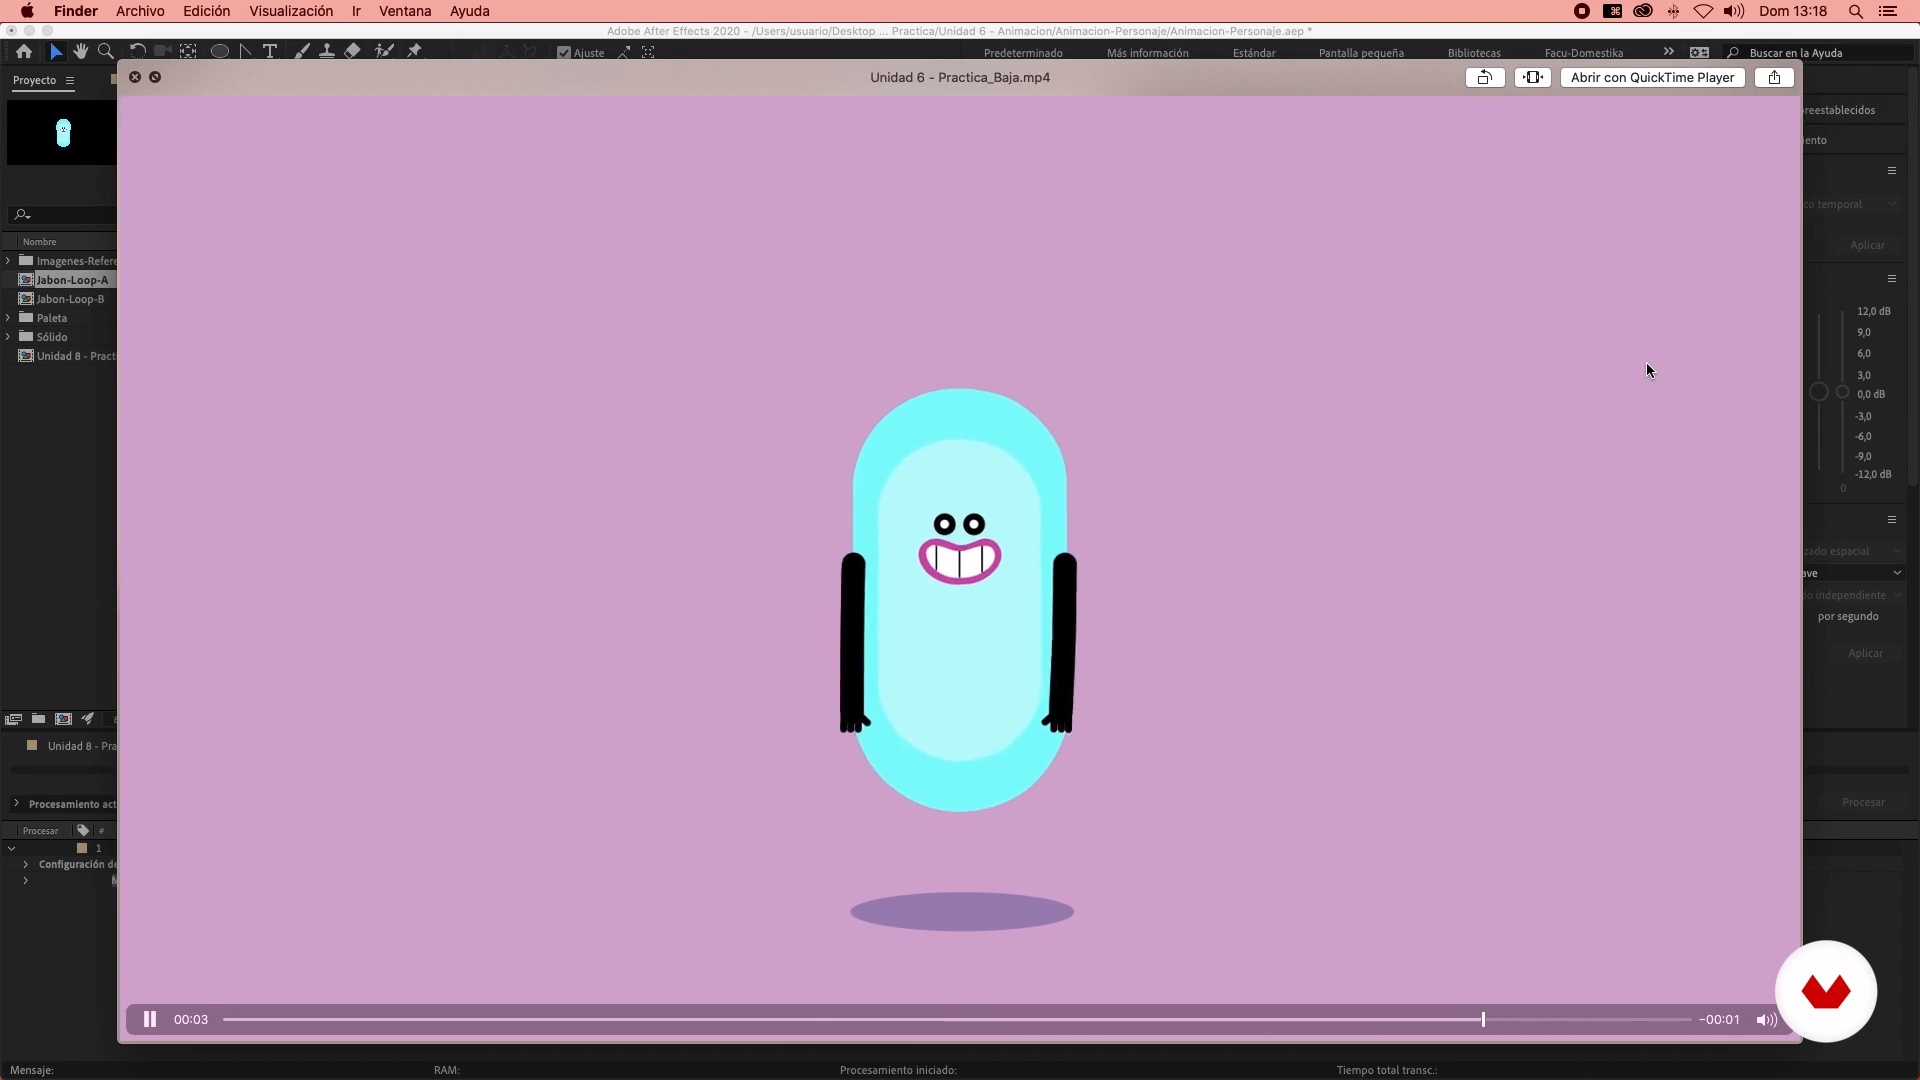Toggle the Ajuste snapping checkbox
Viewport: 1920px width, 1080px height.
[x=564, y=53]
